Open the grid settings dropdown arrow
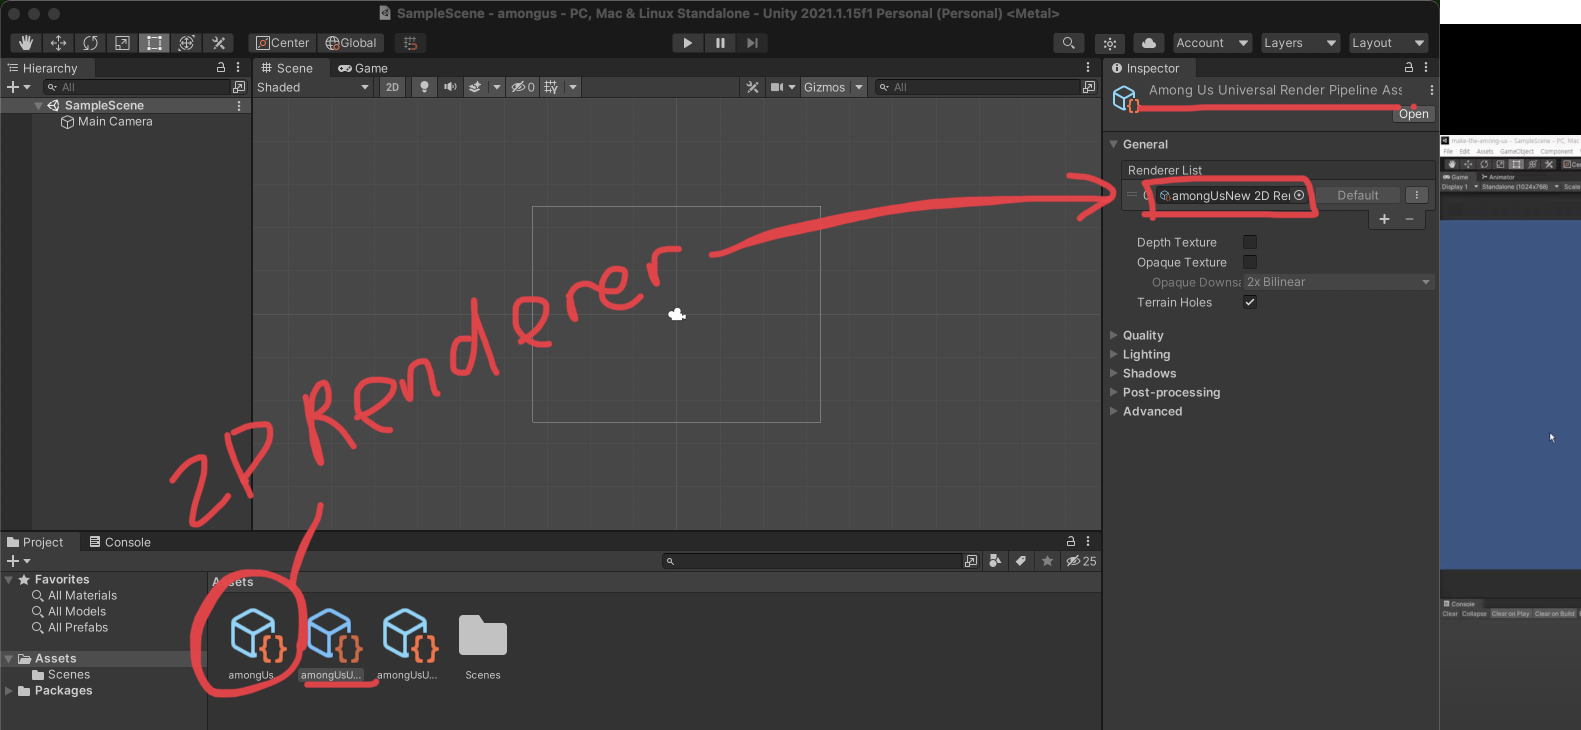 point(573,87)
